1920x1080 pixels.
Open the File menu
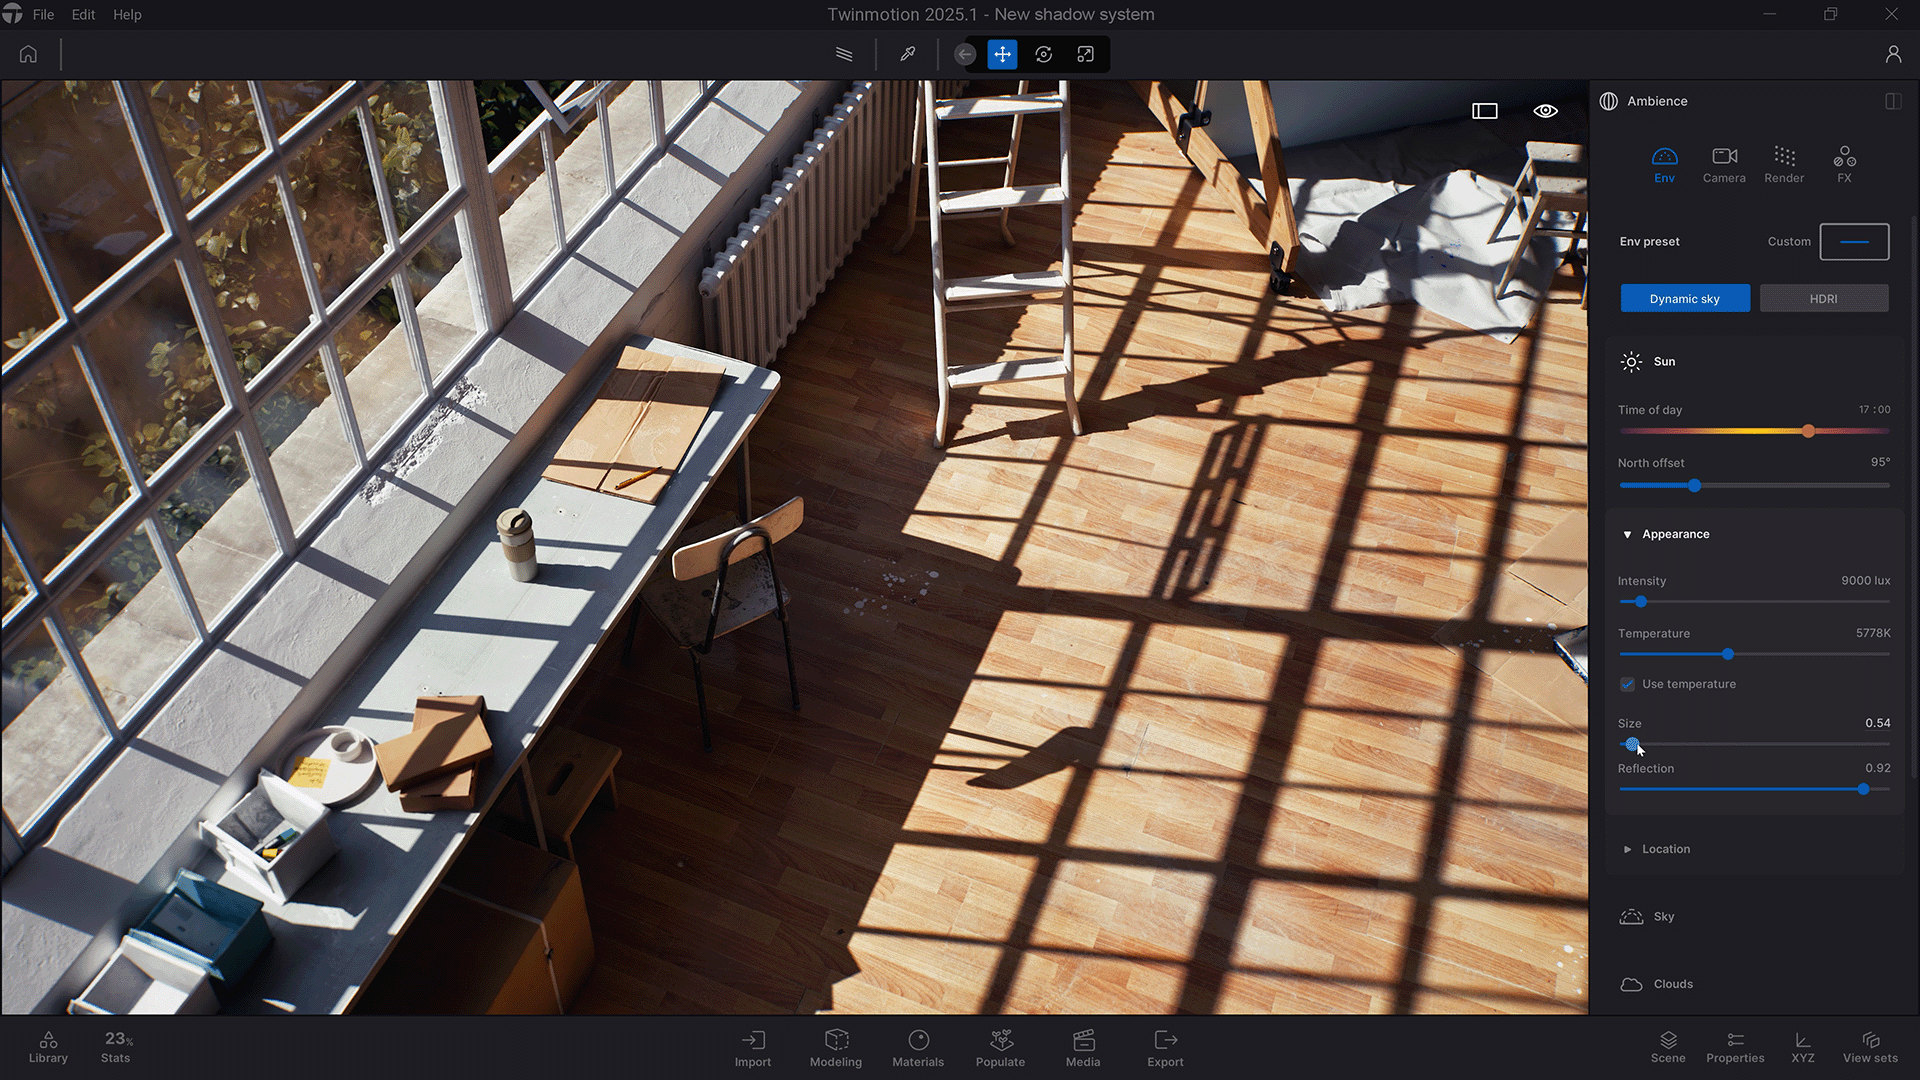pos(43,15)
